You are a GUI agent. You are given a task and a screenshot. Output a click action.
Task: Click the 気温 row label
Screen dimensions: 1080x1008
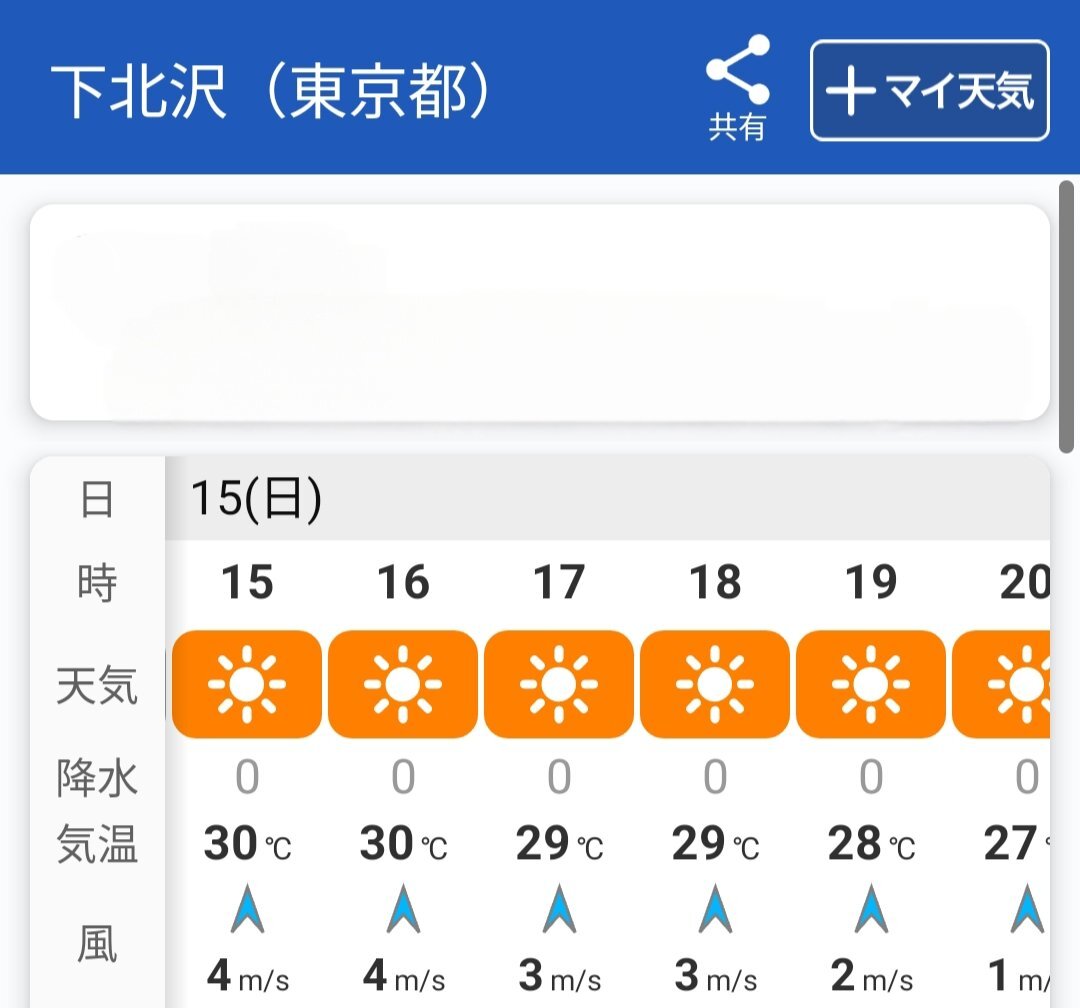tap(97, 845)
